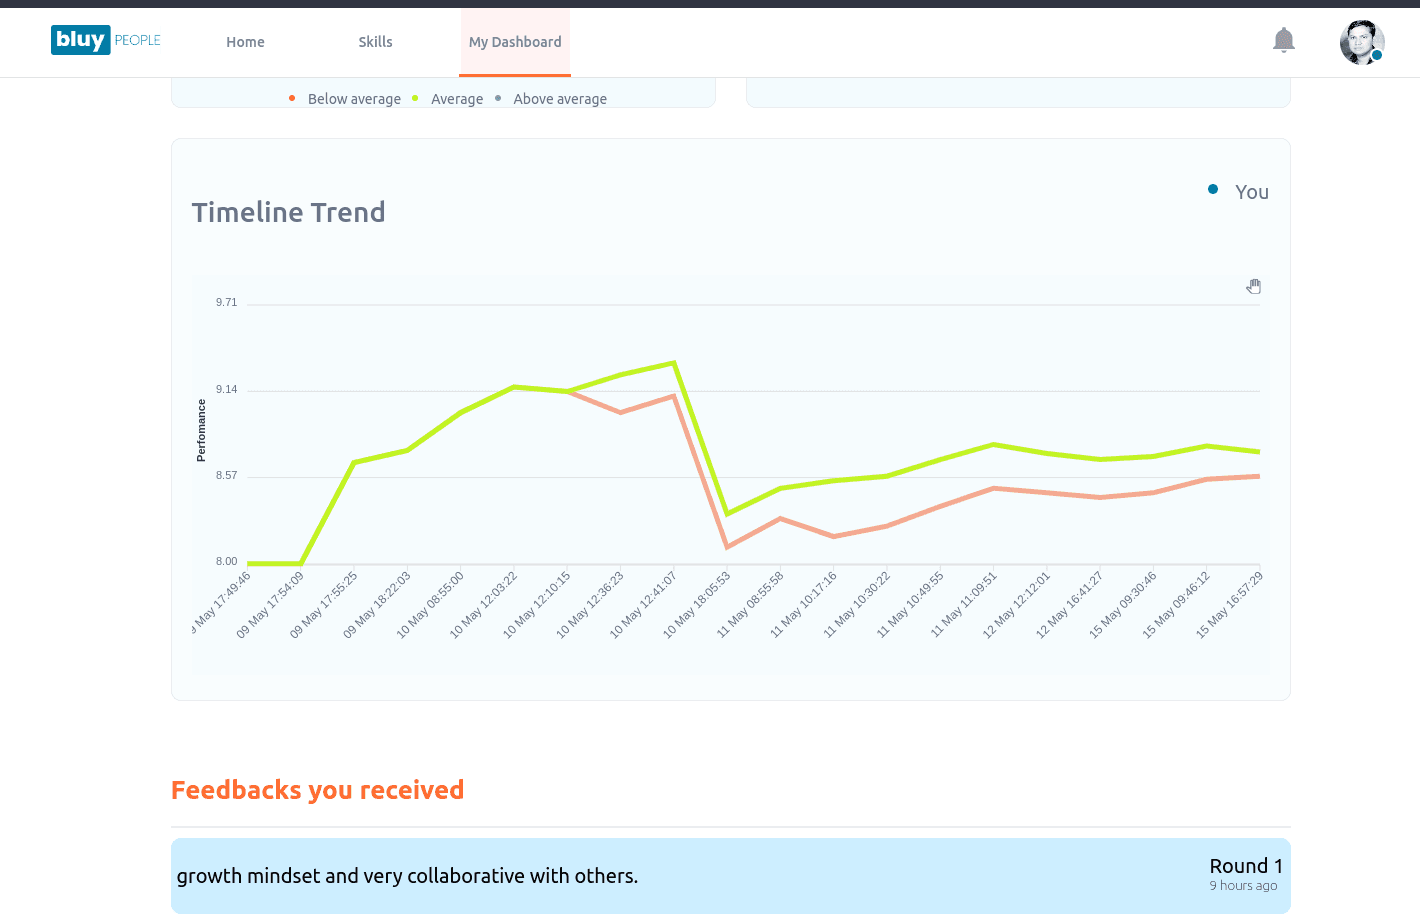Click the 'Timeline Trend' chart title
Image resolution: width=1420 pixels, height=924 pixels.
pyautogui.click(x=288, y=212)
